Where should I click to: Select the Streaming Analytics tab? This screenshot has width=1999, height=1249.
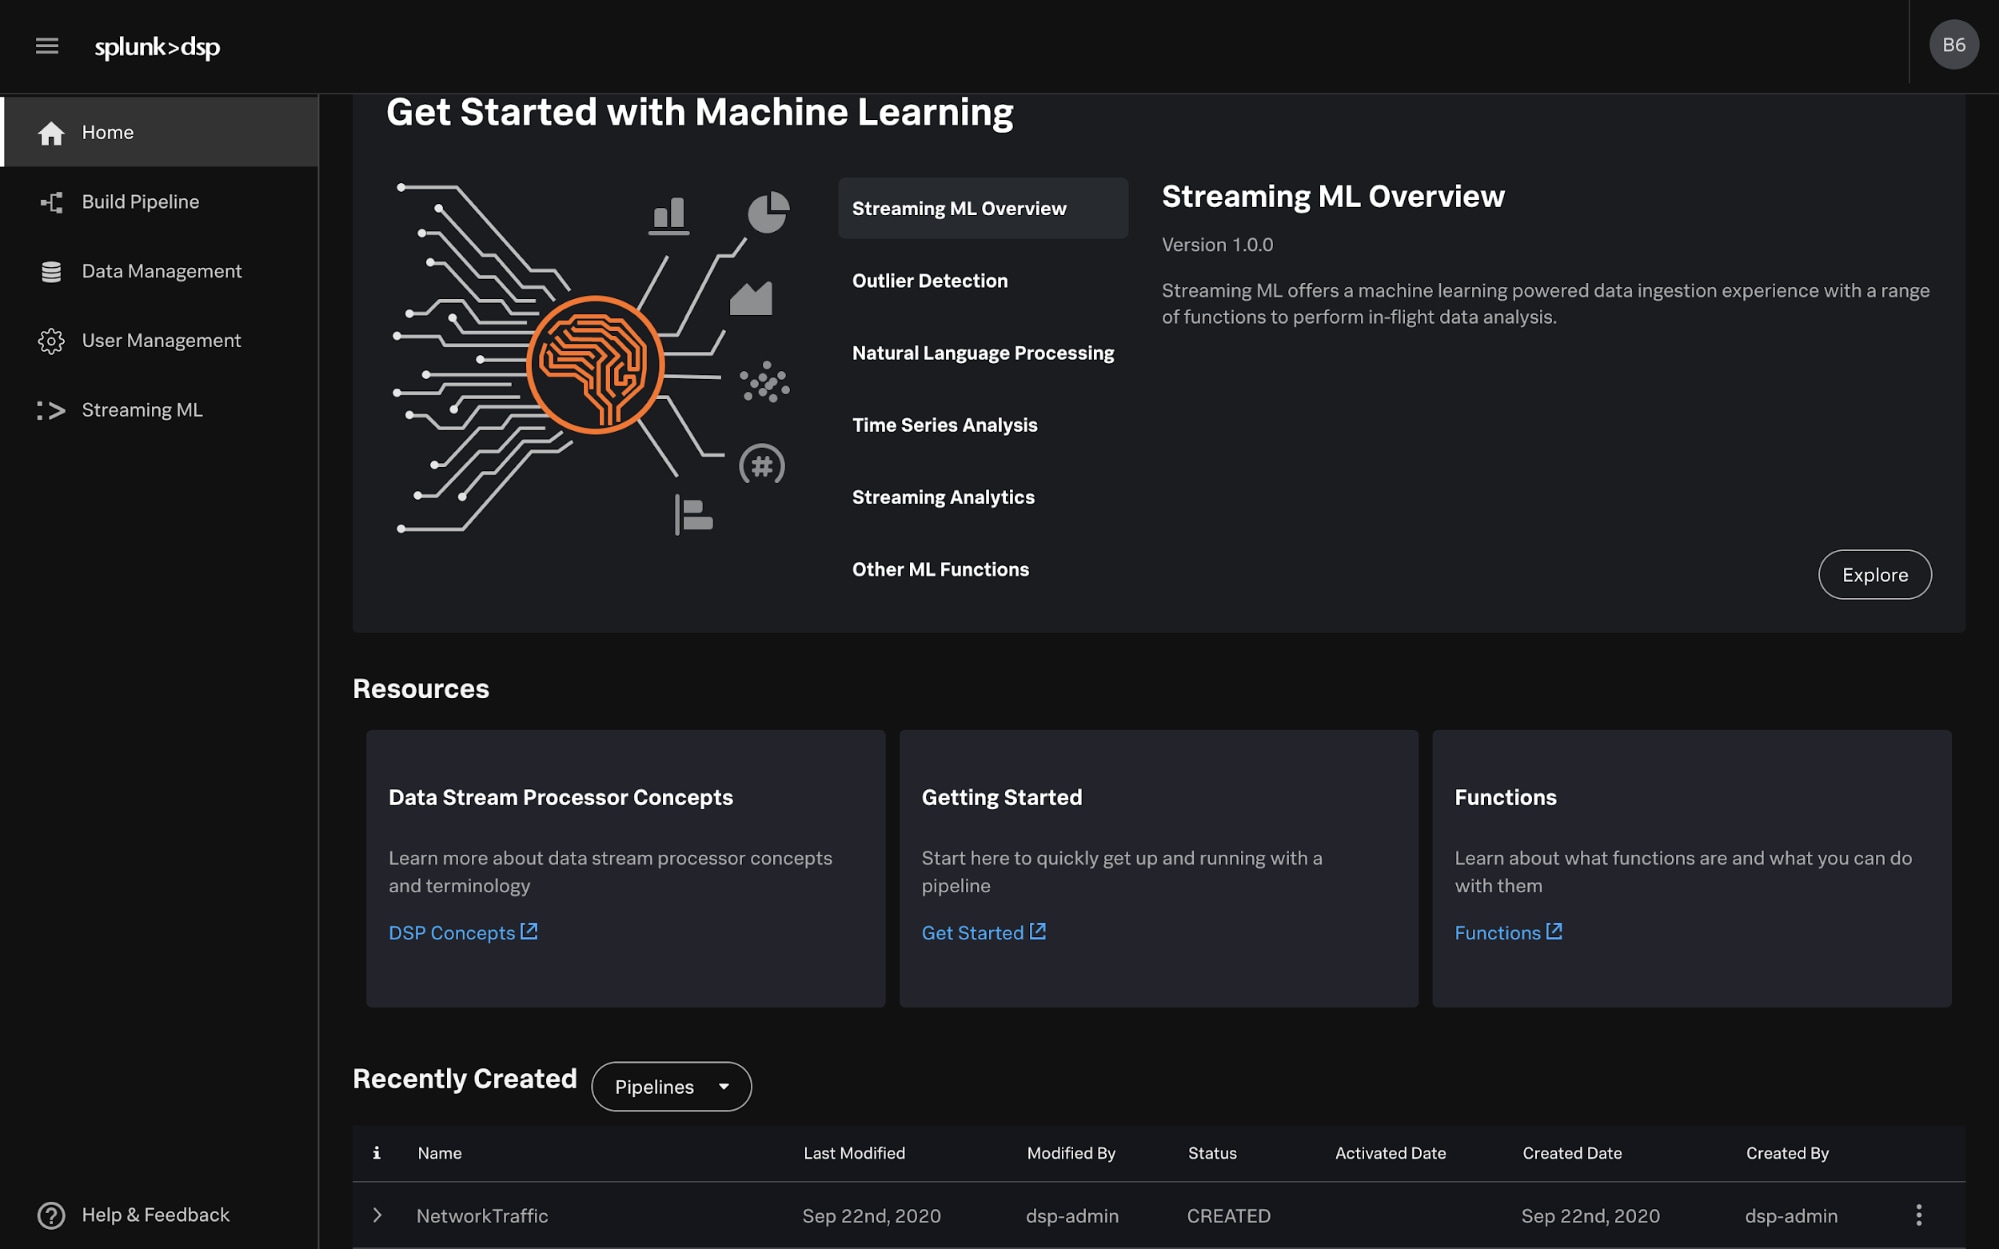(982, 496)
